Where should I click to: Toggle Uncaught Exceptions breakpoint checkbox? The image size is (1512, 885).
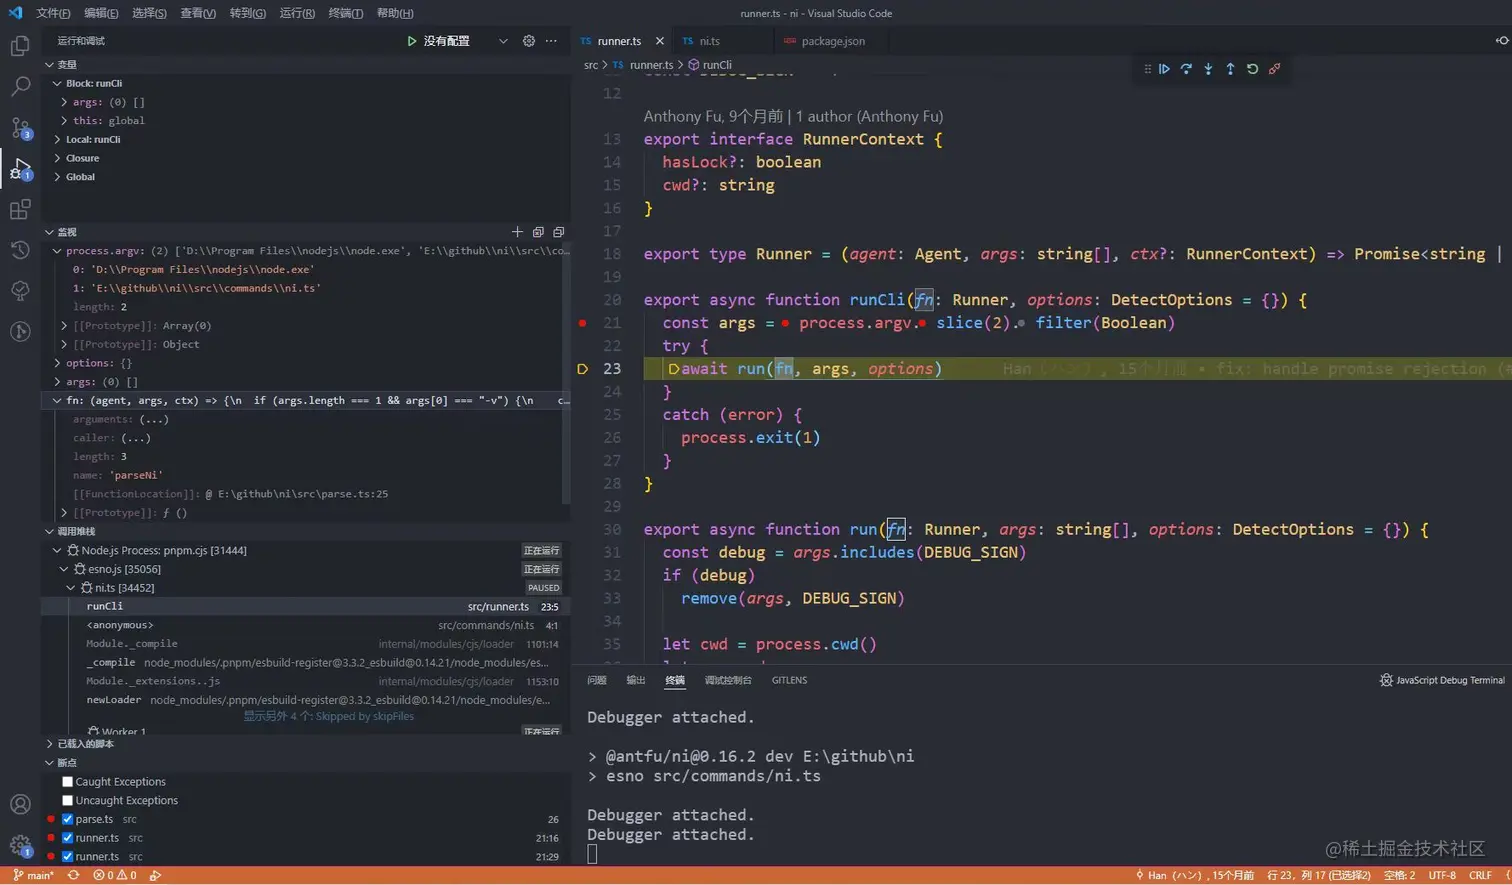[67, 800]
